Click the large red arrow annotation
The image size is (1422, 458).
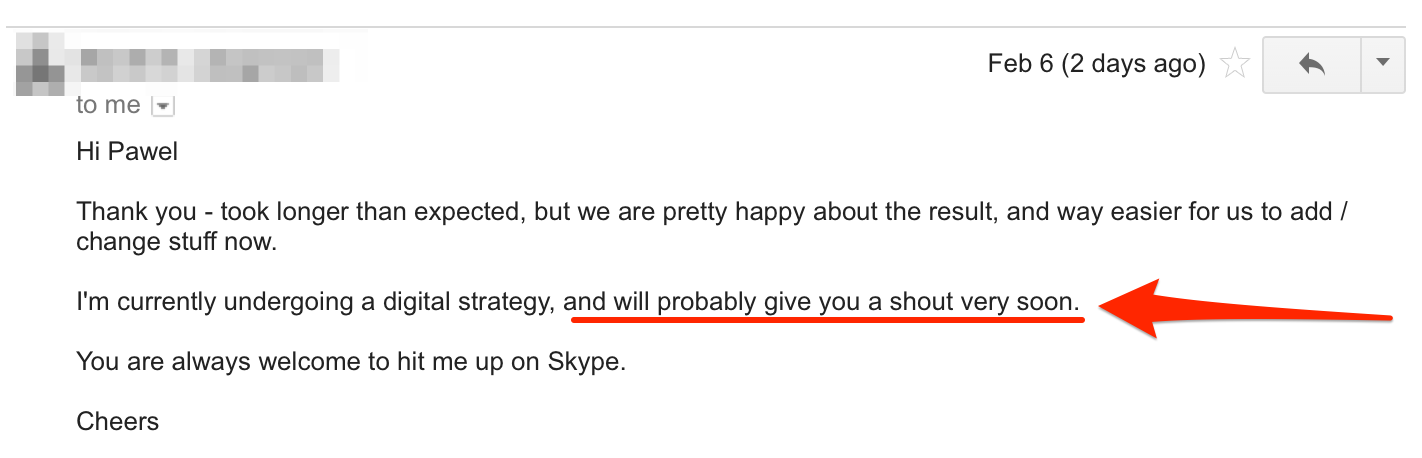tap(1247, 308)
